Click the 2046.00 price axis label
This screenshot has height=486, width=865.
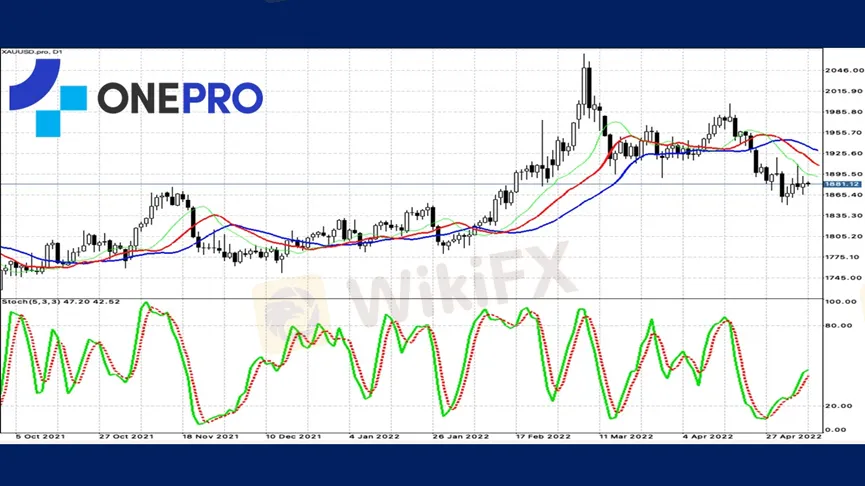(843, 71)
